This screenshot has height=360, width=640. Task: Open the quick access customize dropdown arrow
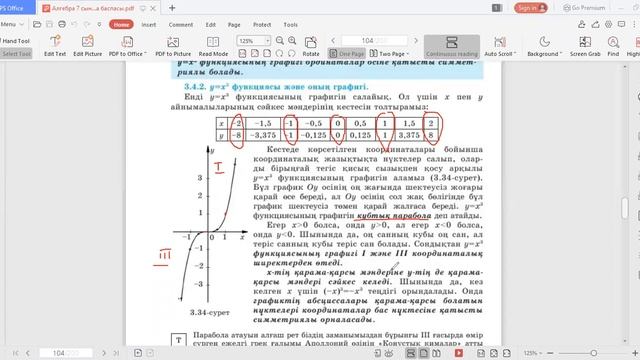pyautogui.click(x=99, y=24)
